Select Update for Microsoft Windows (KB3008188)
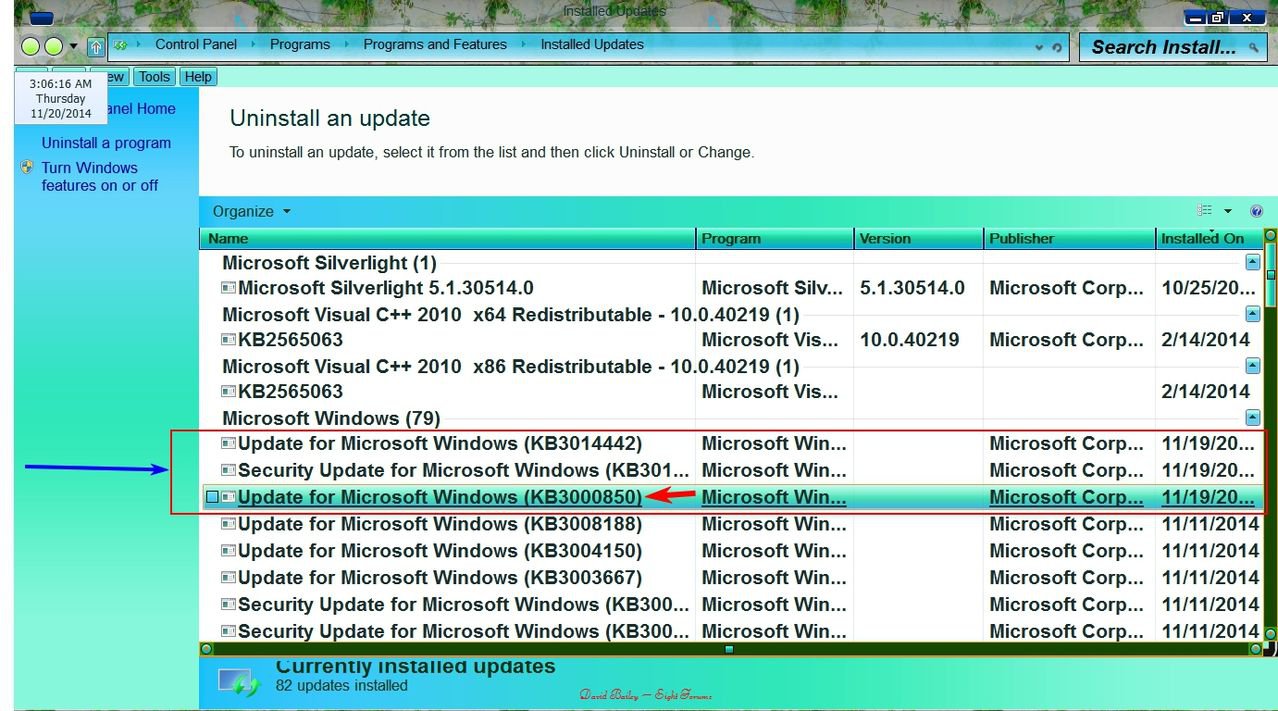Screen dimensions: 1278x711 pyautogui.click(x=440, y=524)
